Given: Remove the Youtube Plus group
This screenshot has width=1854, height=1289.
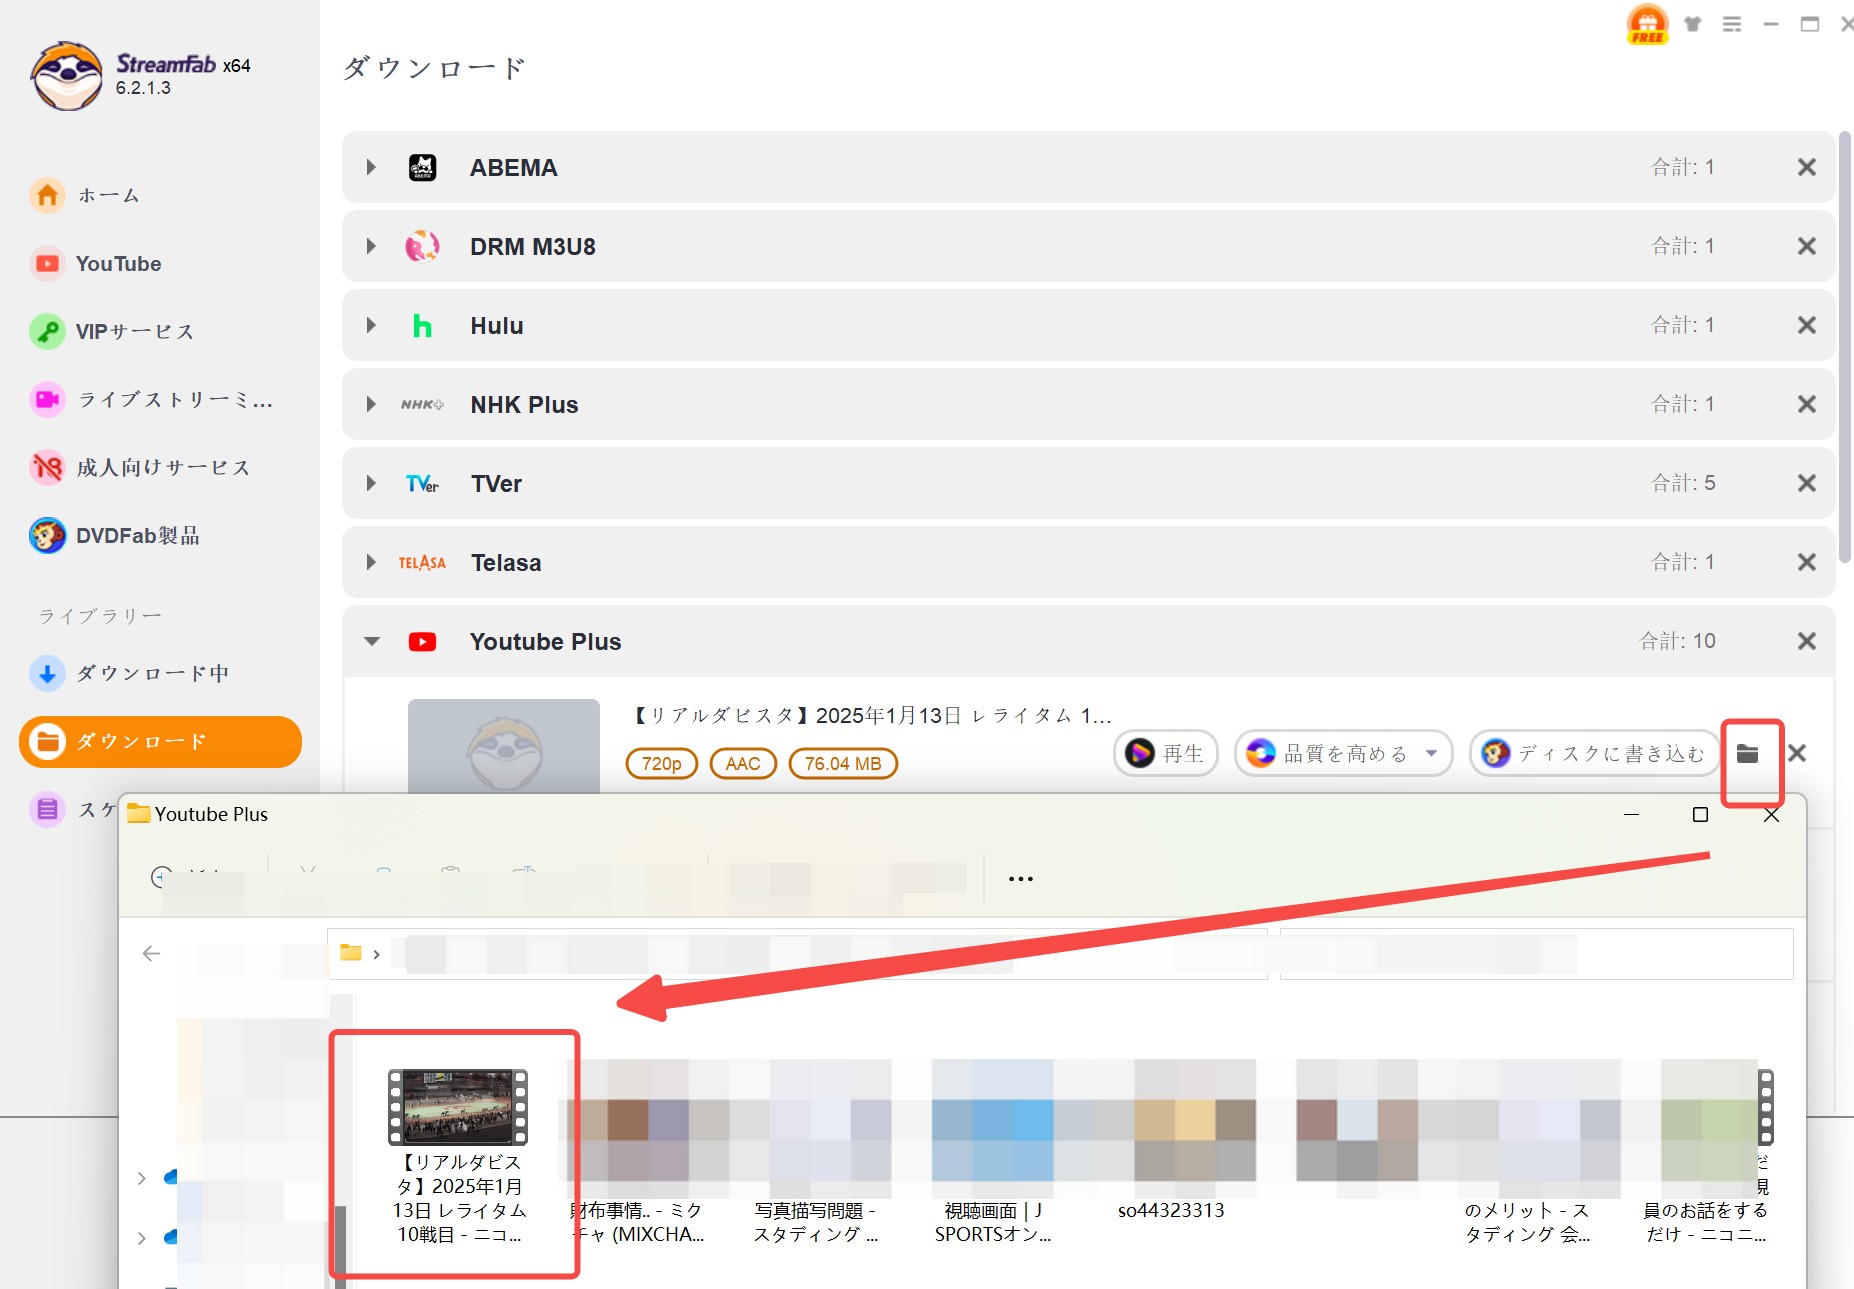Looking at the screenshot, I should click(1806, 641).
